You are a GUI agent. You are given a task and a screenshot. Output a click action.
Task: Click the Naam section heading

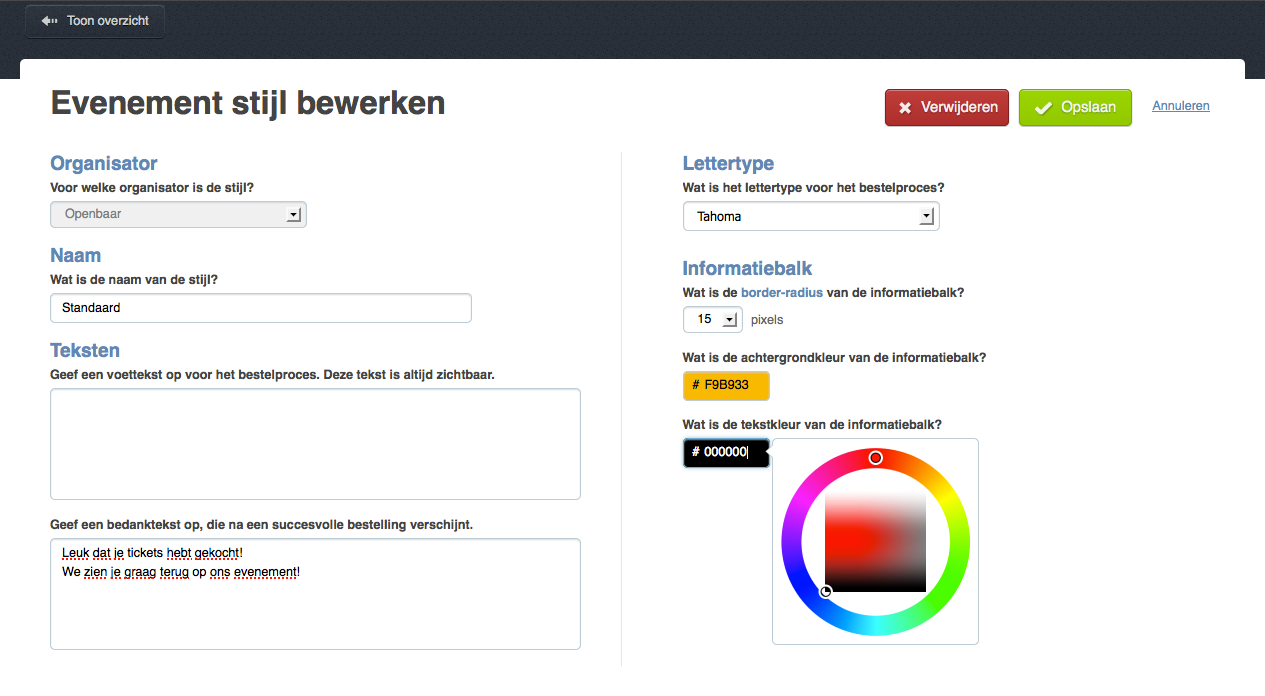point(76,255)
